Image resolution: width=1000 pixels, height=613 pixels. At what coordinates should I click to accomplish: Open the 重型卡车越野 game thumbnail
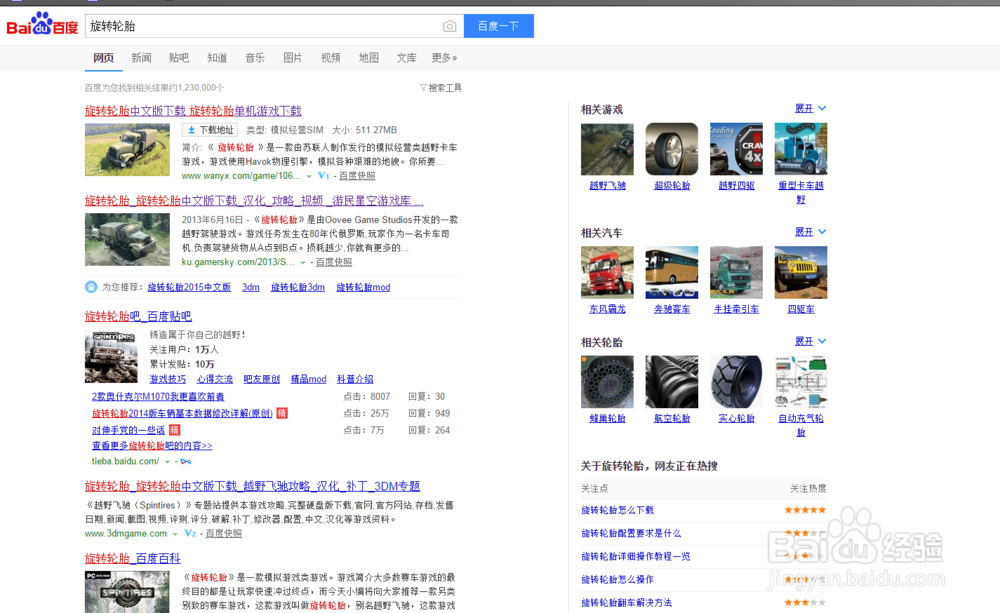800,149
